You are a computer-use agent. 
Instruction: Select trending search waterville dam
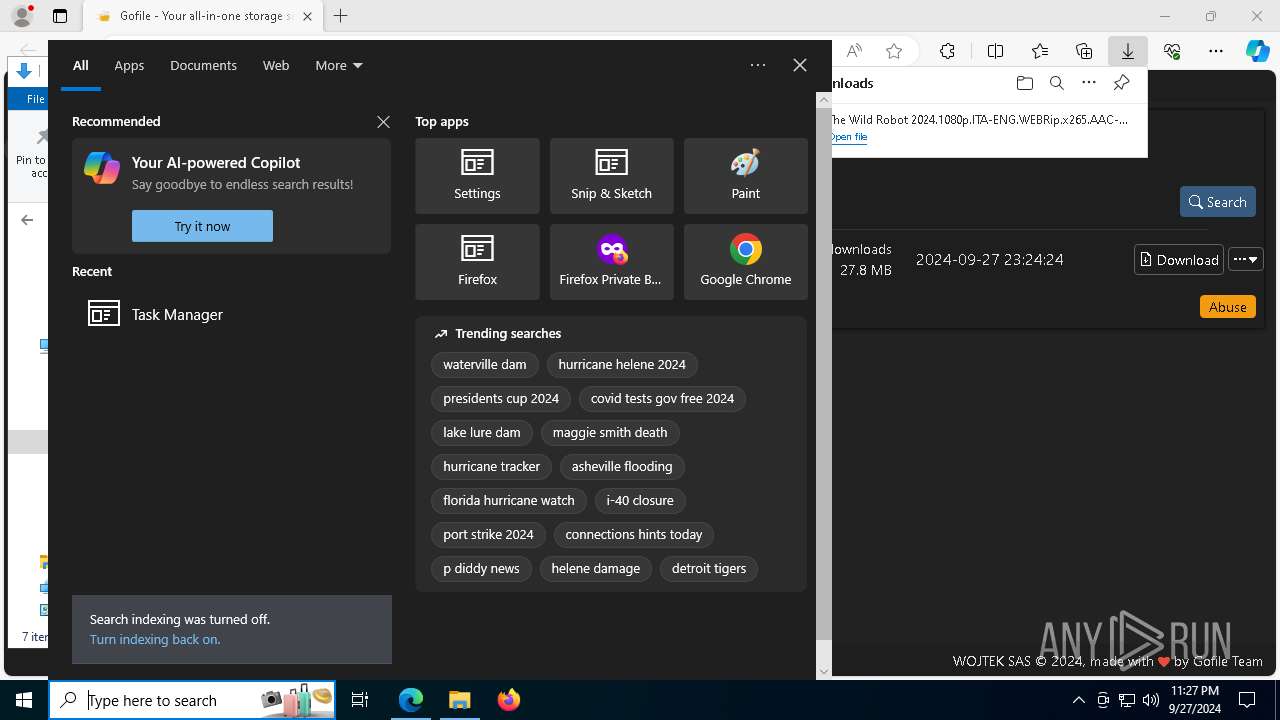485,365
